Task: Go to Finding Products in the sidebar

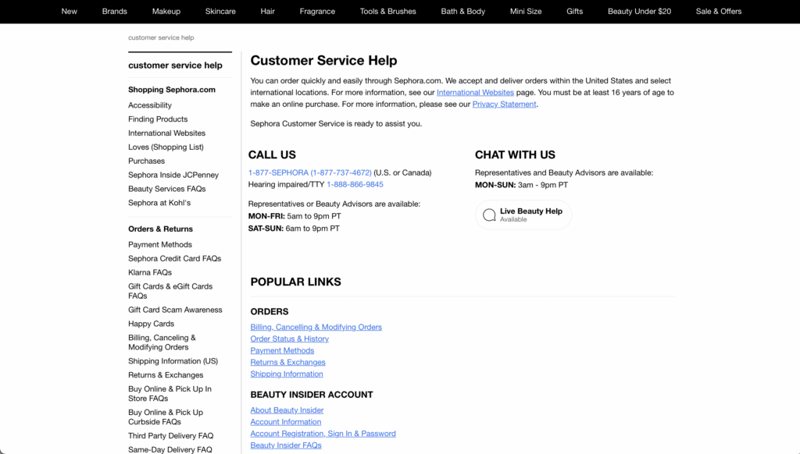Action: [158, 119]
